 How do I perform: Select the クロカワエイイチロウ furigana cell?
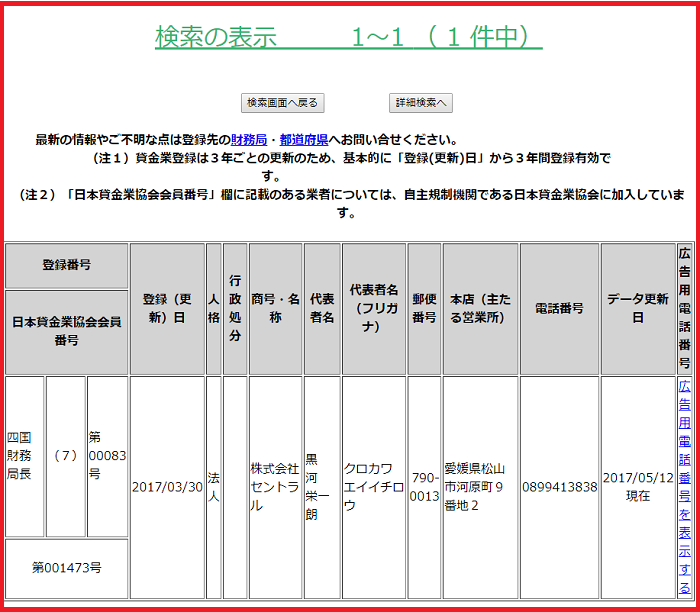pos(374,487)
